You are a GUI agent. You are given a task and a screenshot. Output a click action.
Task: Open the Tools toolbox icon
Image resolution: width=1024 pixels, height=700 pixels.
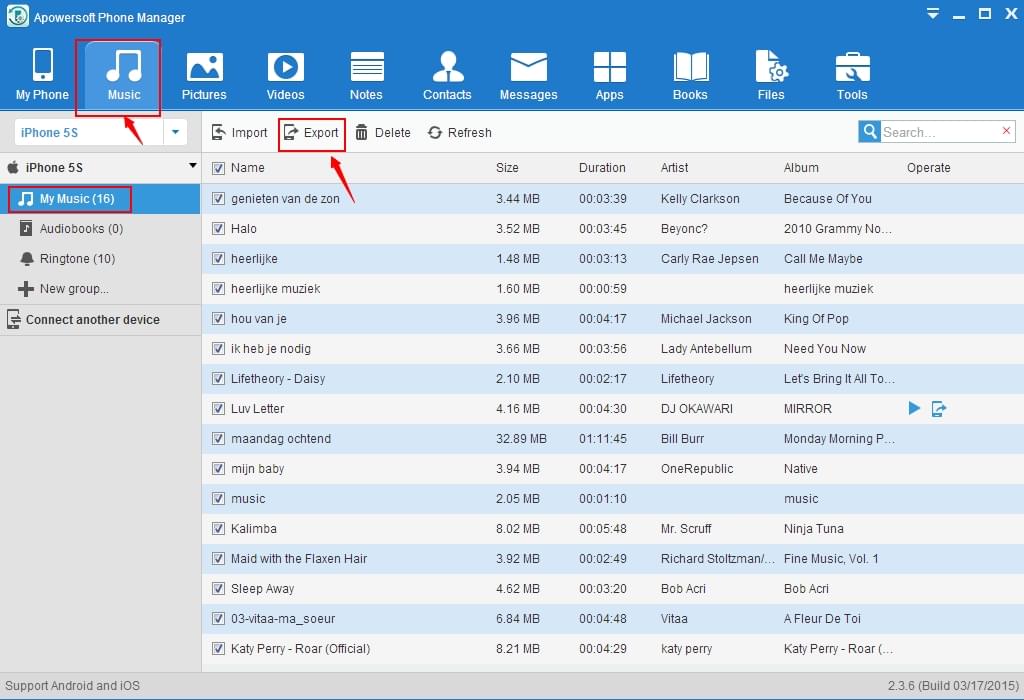pos(852,68)
